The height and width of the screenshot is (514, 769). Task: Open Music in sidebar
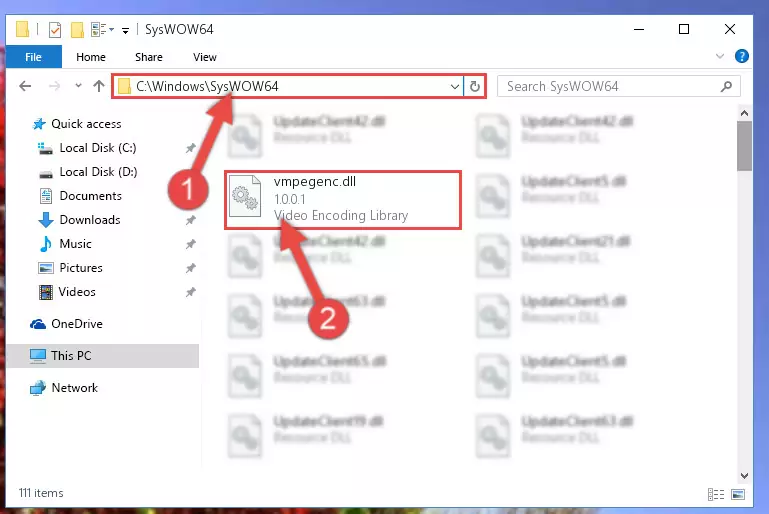tap(75, 244)
